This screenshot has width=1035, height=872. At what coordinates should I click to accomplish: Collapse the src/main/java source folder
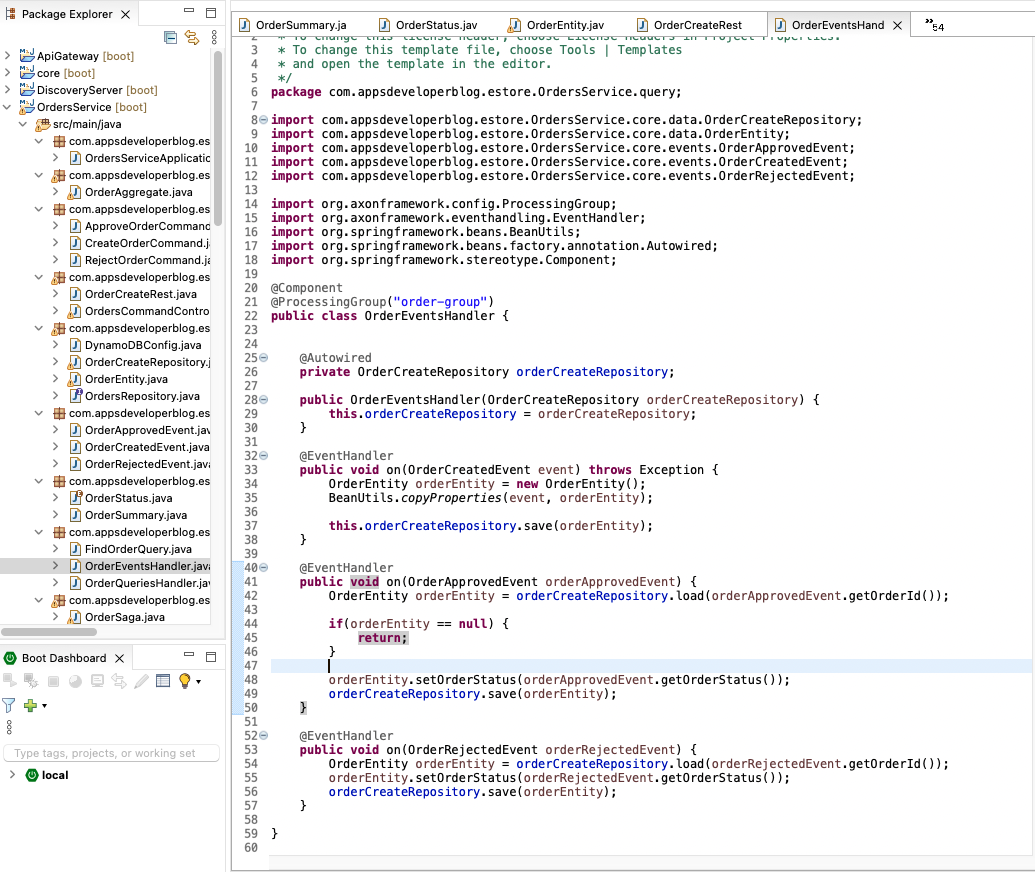coord(23,123)
